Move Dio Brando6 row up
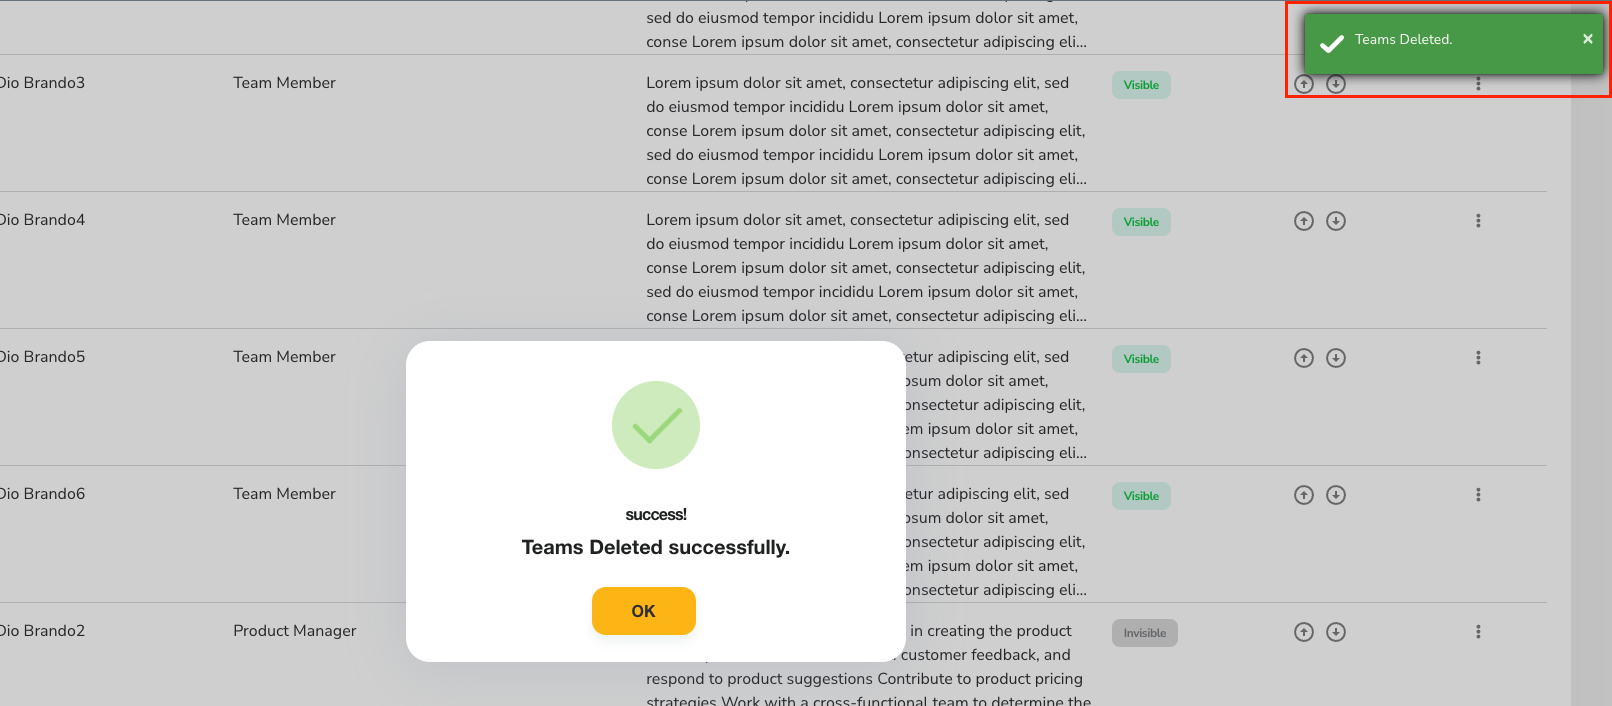This screenshot has width=1612, height=706. (1303, 495)
